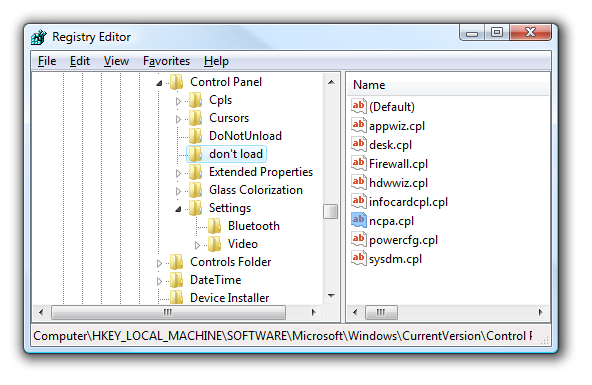The width and height of the screenshot is (592, 385).
Task: Click the powercfg.cpl string value icon
Action: tap(359, 239)
